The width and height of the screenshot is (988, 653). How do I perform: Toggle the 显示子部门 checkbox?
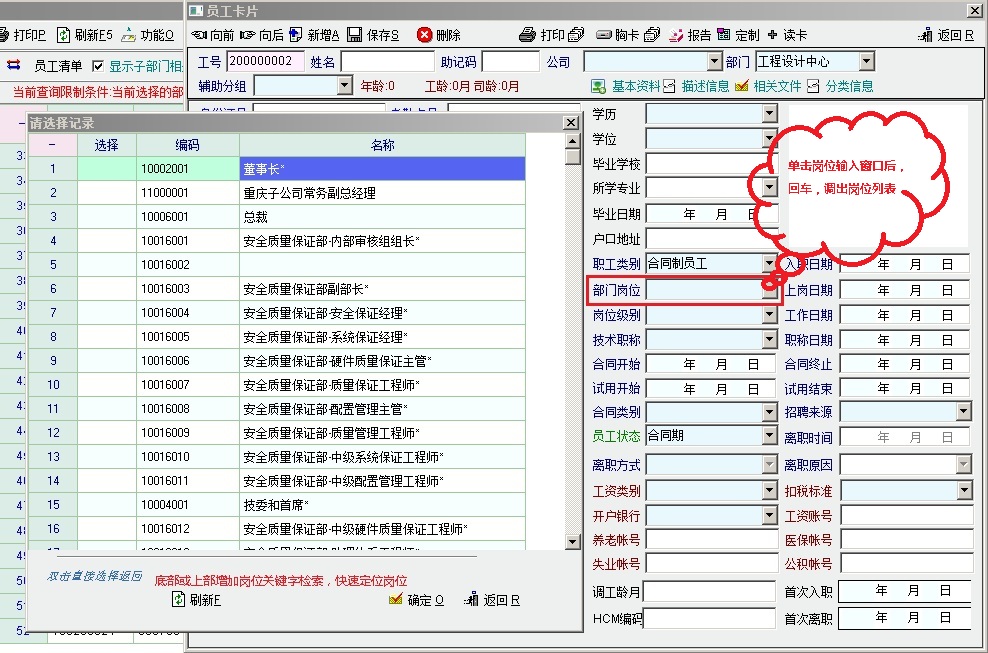[98, 66]
